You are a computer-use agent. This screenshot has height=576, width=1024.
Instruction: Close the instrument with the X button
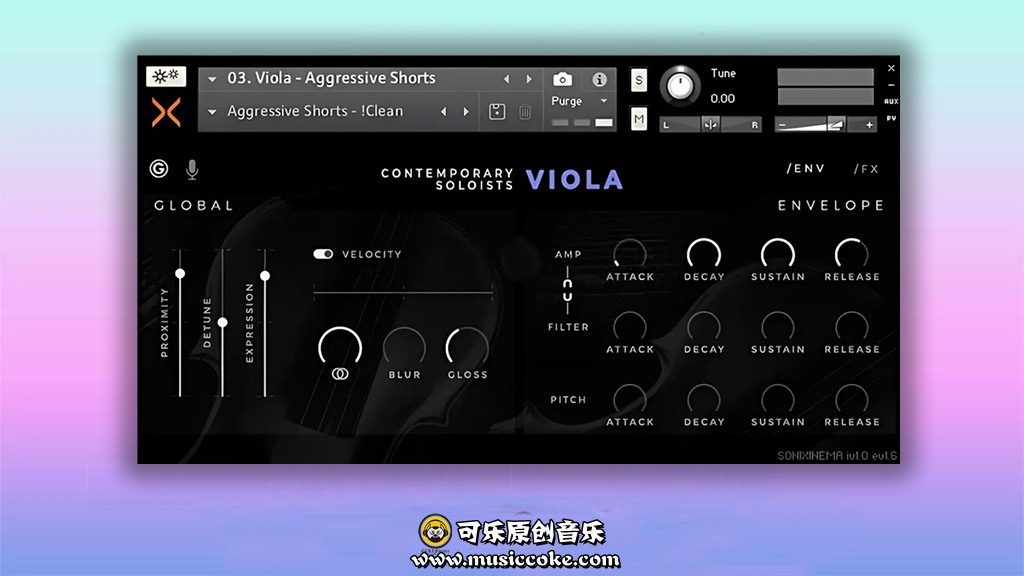[x=891, y=68]
